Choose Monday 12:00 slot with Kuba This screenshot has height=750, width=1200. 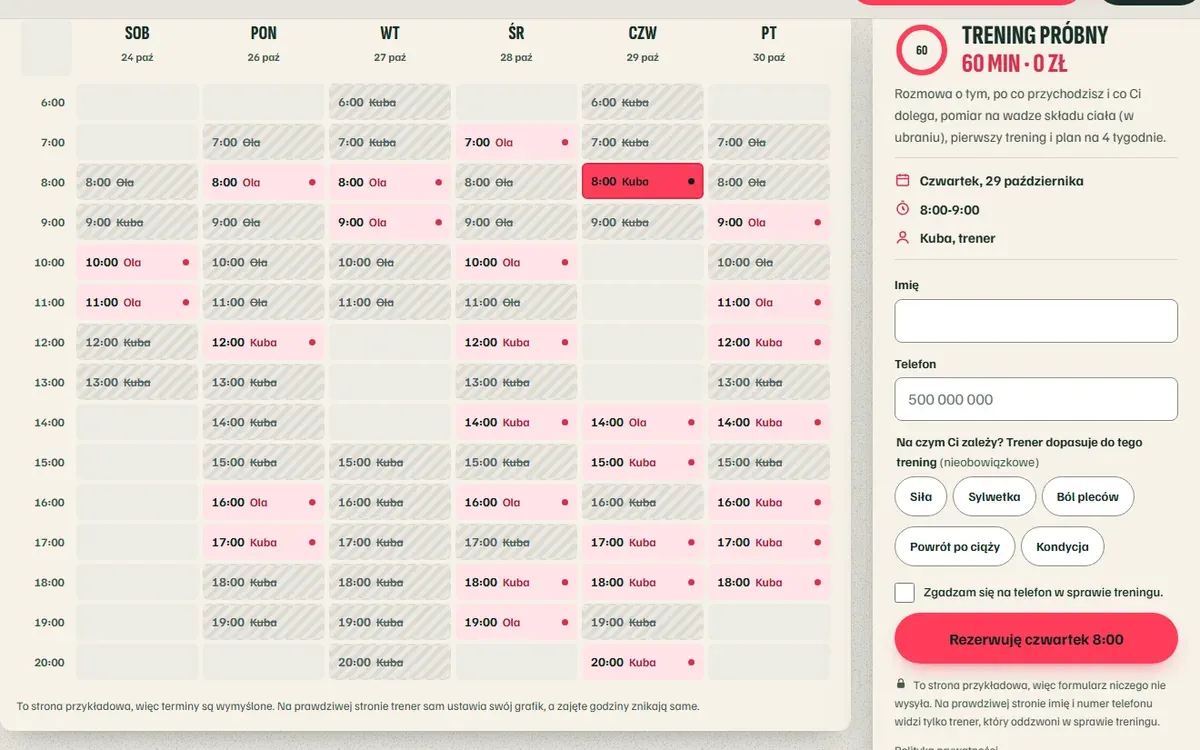[x=264, y=342]
